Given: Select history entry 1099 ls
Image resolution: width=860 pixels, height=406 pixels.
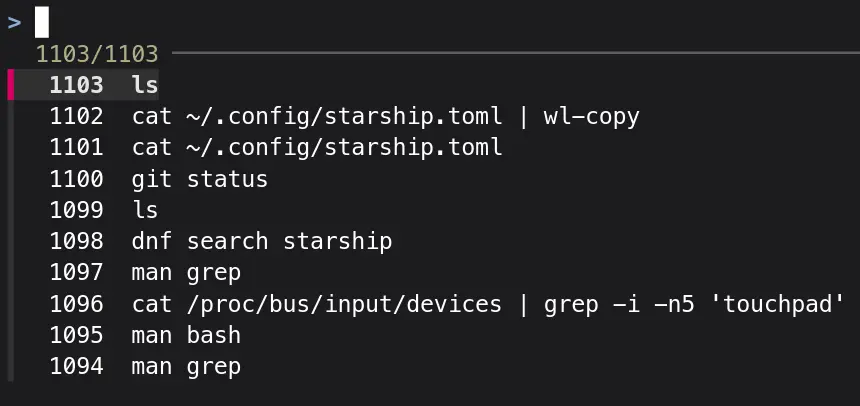Looking at the screenshot, I should tap(145, 210).
